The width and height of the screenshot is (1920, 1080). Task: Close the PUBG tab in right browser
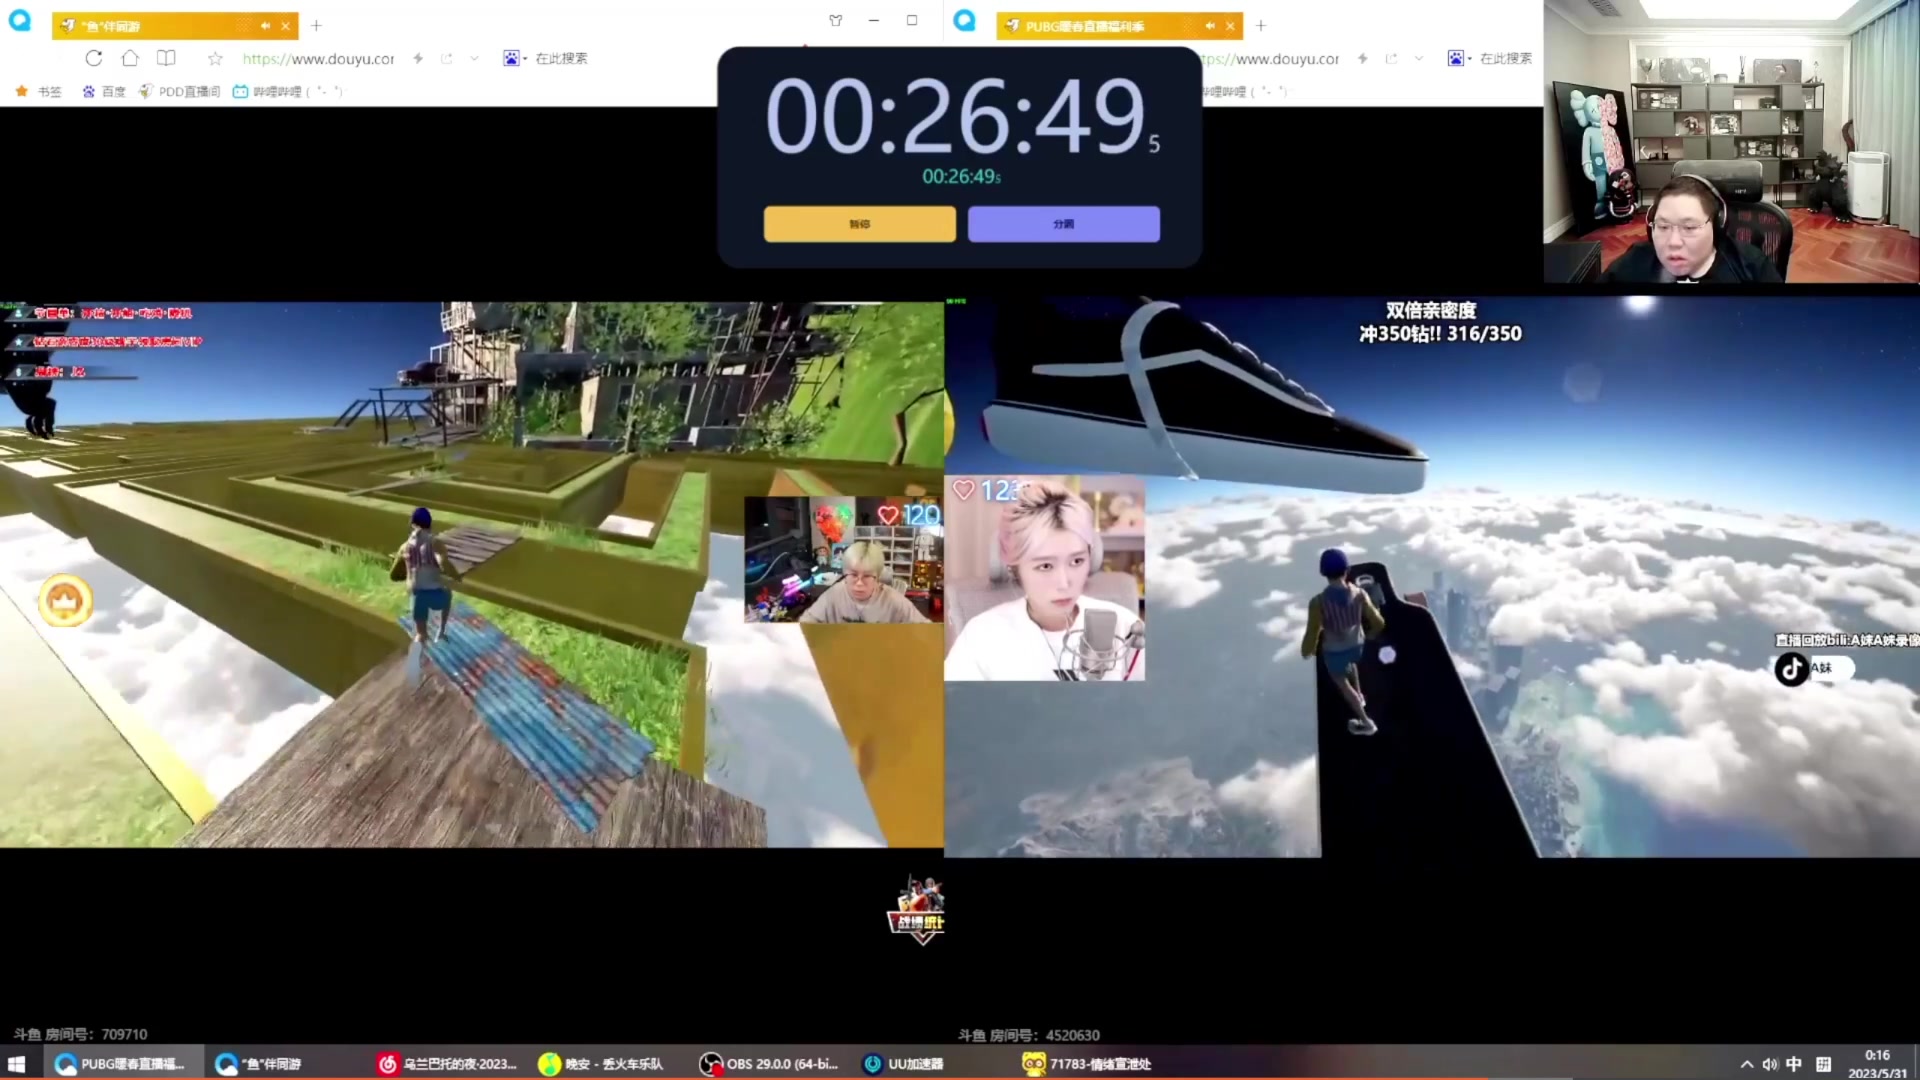(x=1230, y=26)
